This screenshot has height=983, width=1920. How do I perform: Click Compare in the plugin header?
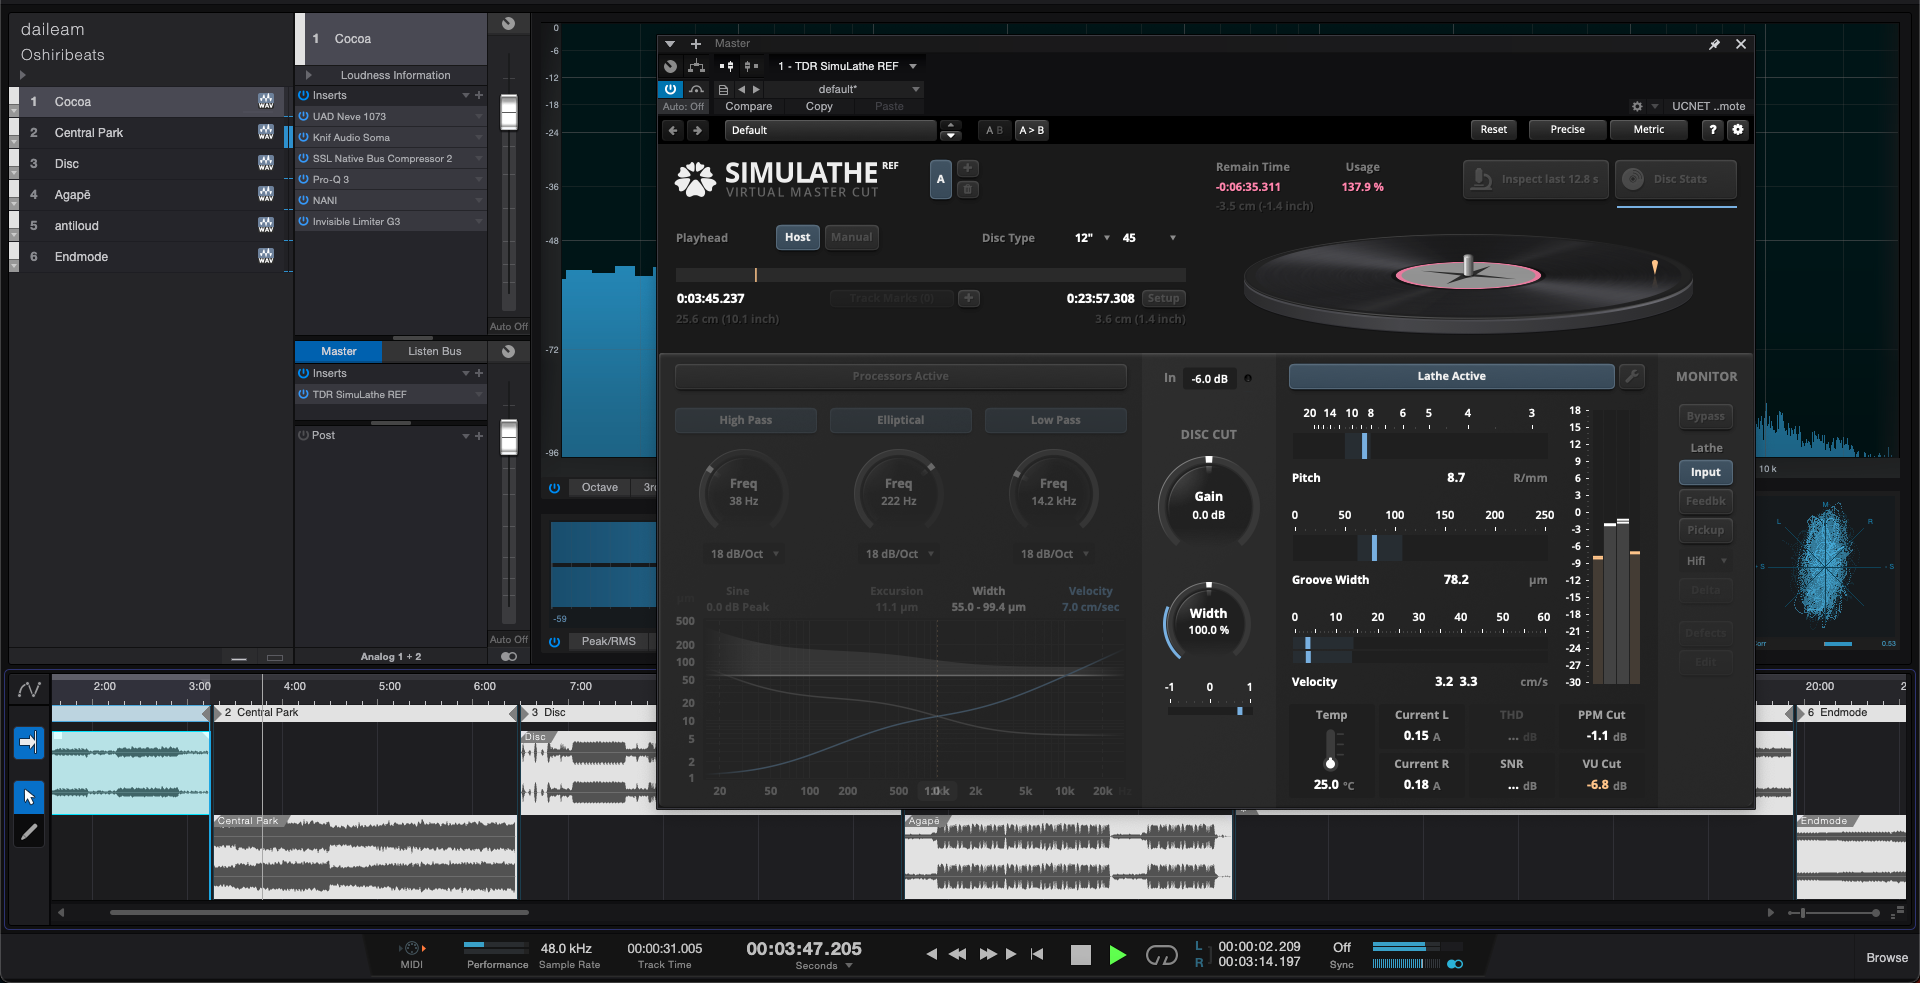(749, 106)
